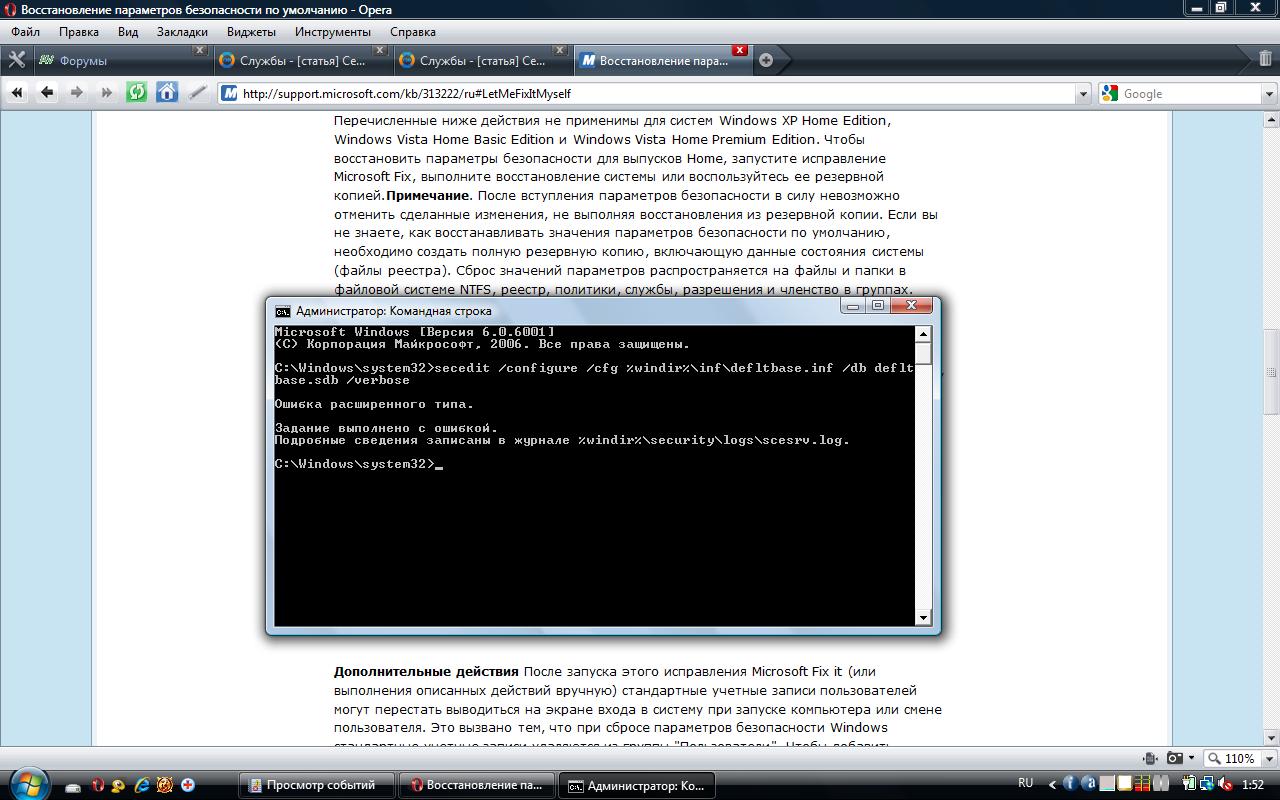Open the Правка menu
Screen dimensions: 1280x800
click(x=78, y=32)
